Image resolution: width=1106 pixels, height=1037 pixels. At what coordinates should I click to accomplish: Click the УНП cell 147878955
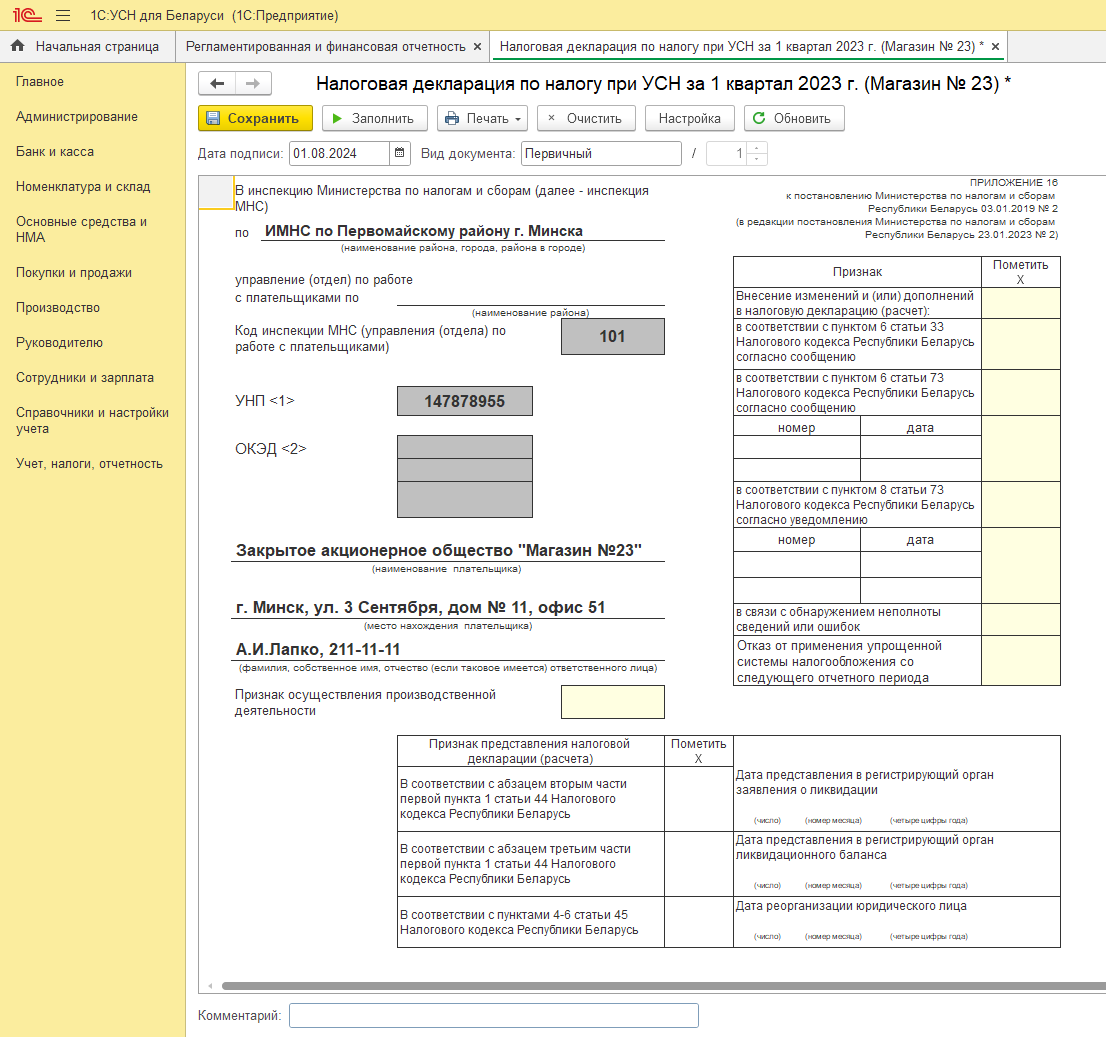tap(465, 401)
